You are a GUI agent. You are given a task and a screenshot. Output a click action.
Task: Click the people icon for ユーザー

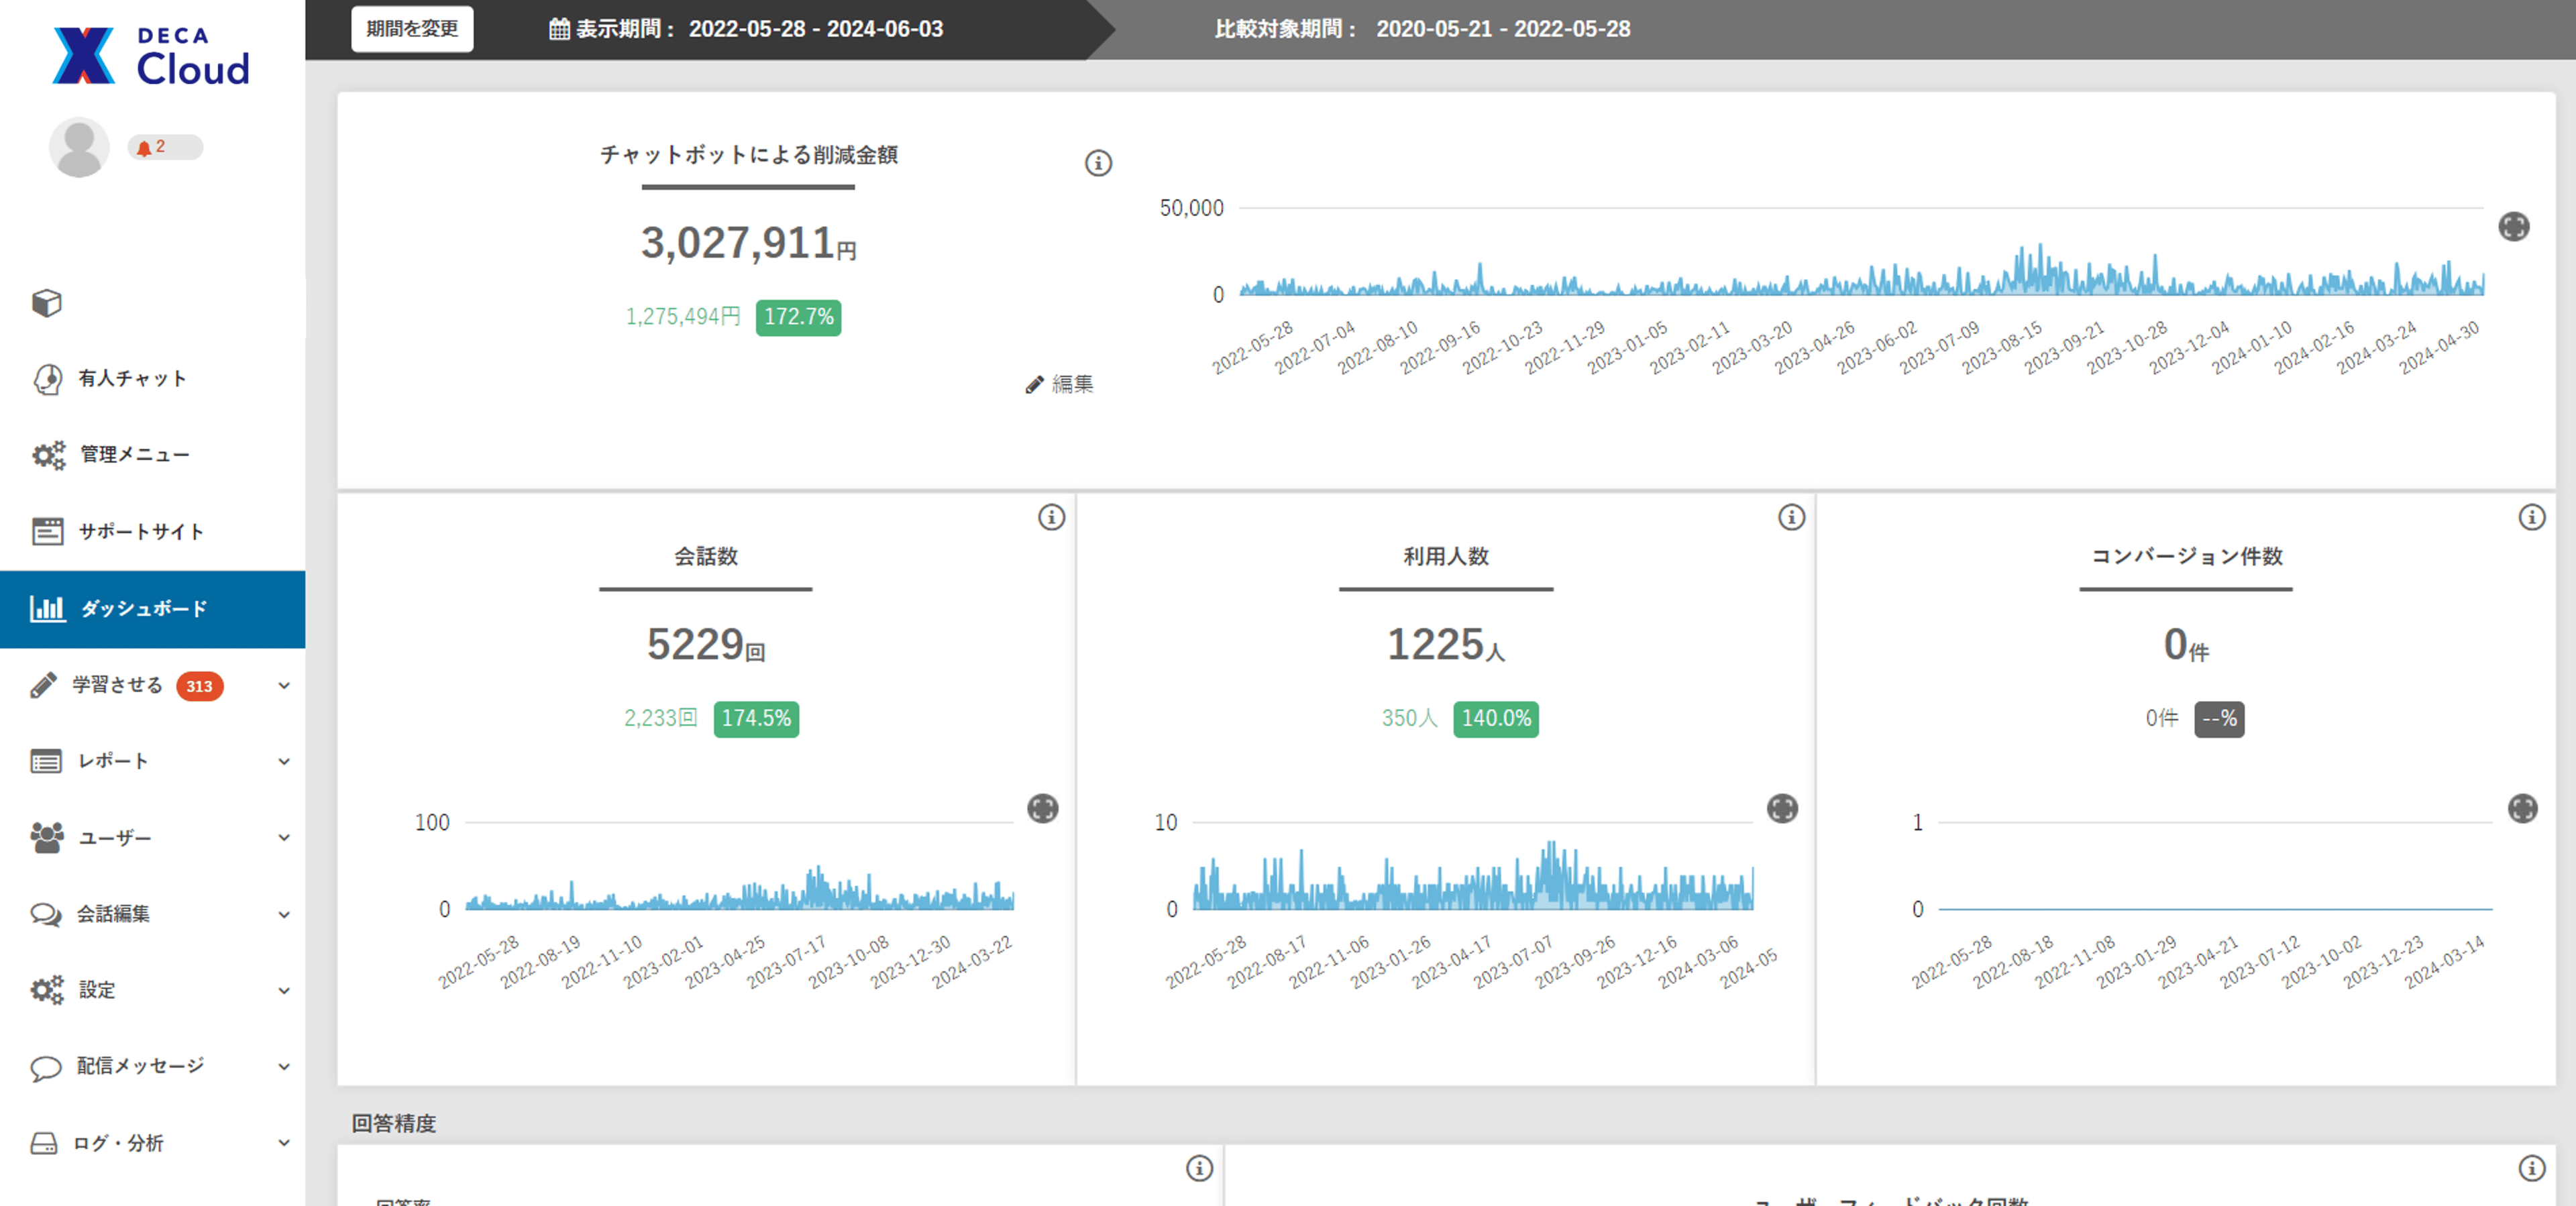[47, 837]
